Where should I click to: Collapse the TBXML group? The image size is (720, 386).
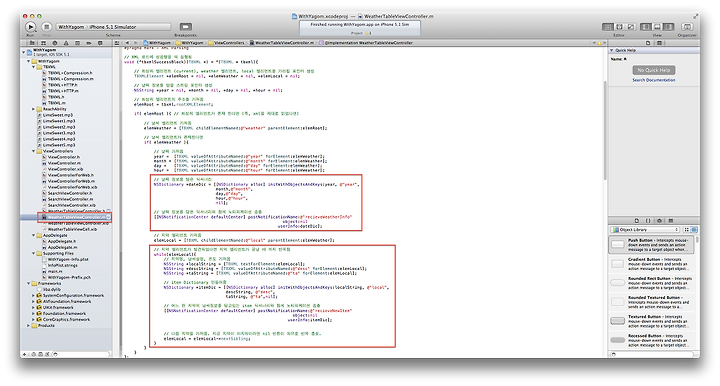point(34,67)
